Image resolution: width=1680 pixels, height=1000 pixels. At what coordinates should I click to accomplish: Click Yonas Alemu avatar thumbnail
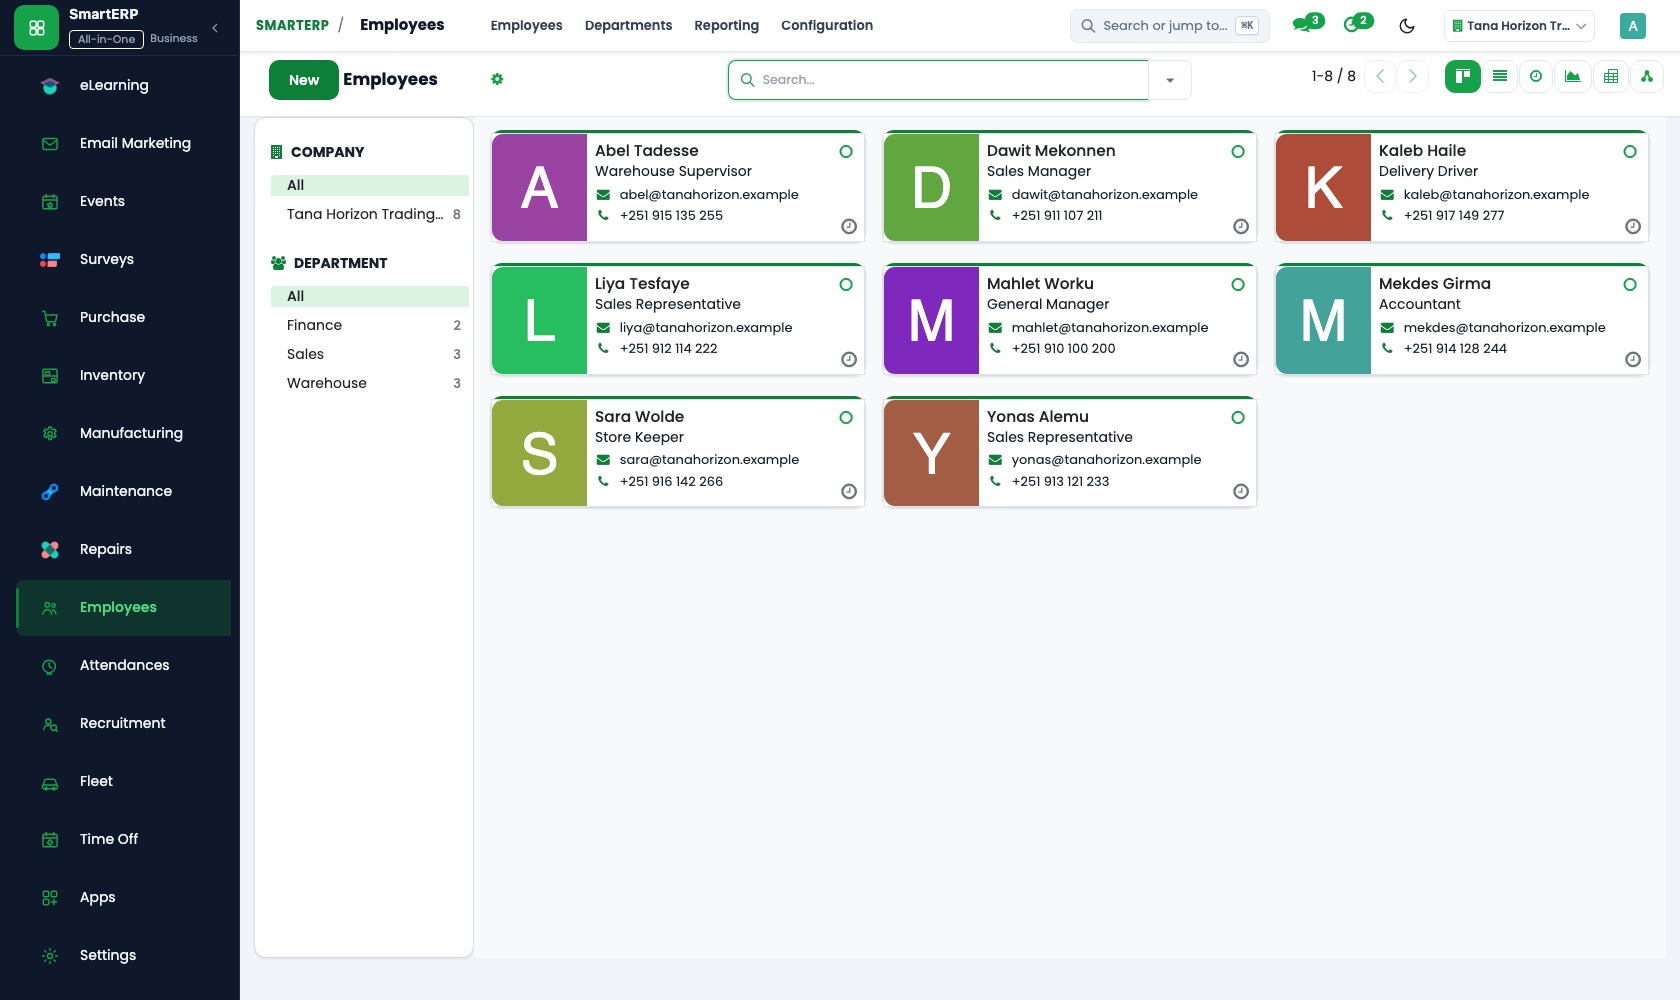point(931,453)
